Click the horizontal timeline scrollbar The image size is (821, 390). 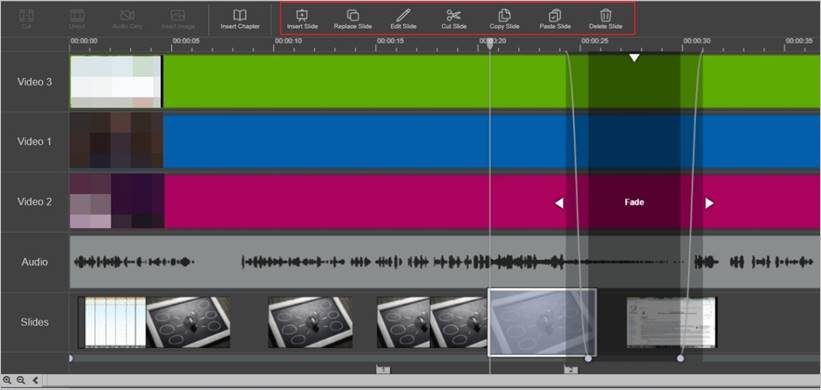(431, 380)
